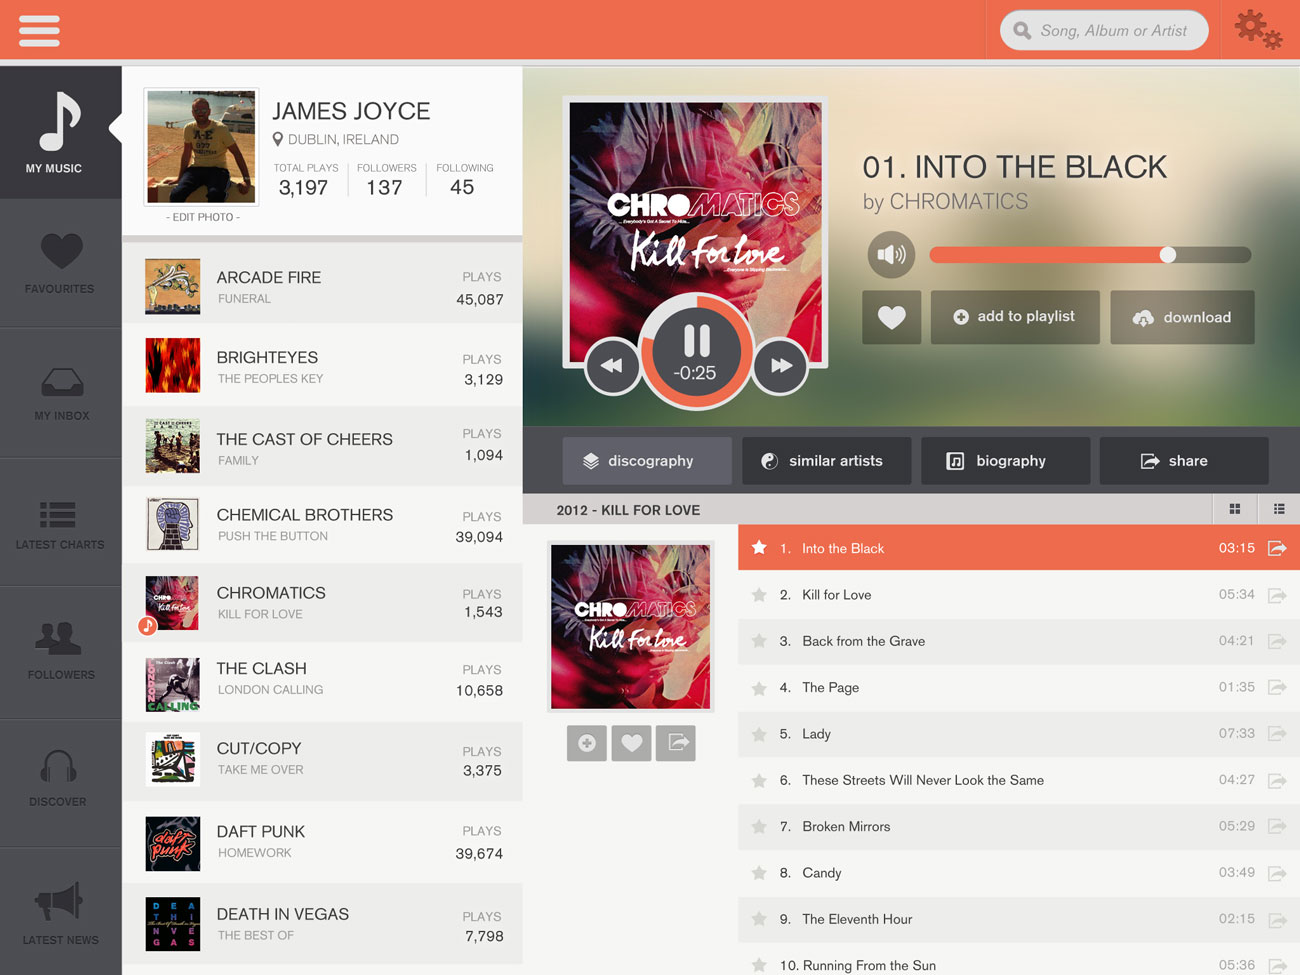Click large Kill for Love album art
Screen dimensions: 1300x975
click(695, 232)
